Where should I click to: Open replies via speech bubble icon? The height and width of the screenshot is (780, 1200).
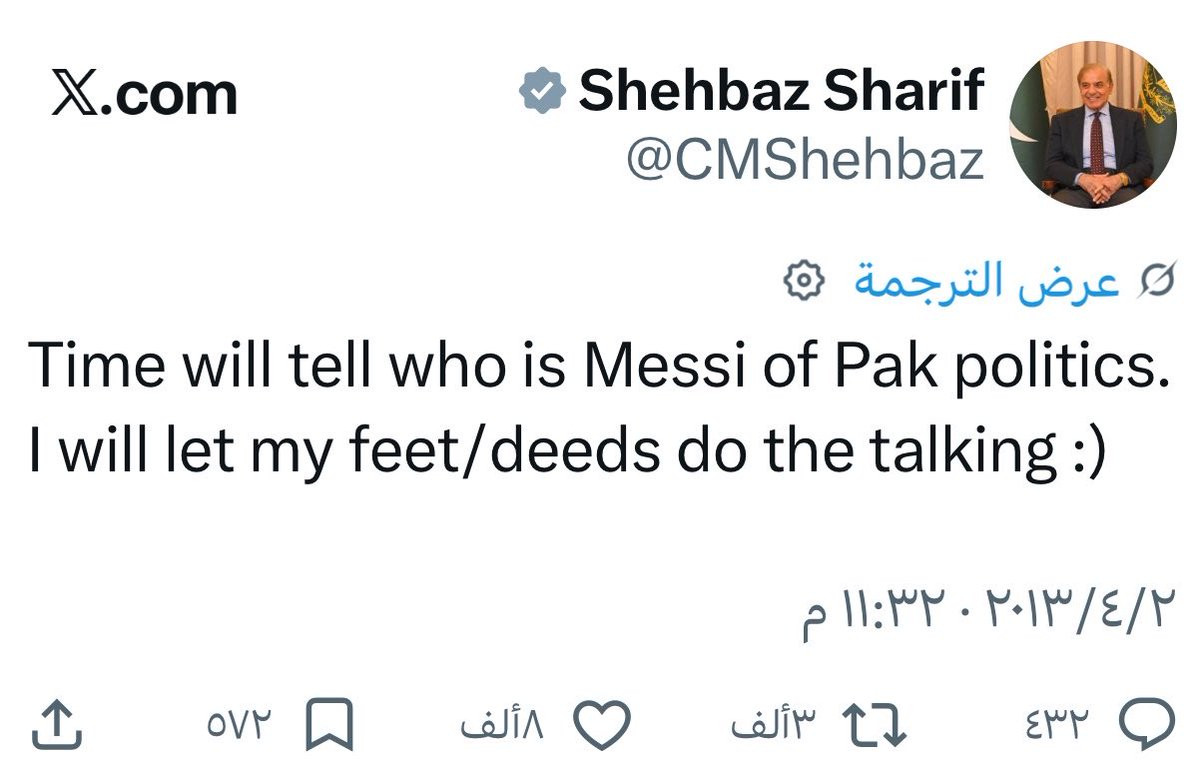click(1146, 725)
